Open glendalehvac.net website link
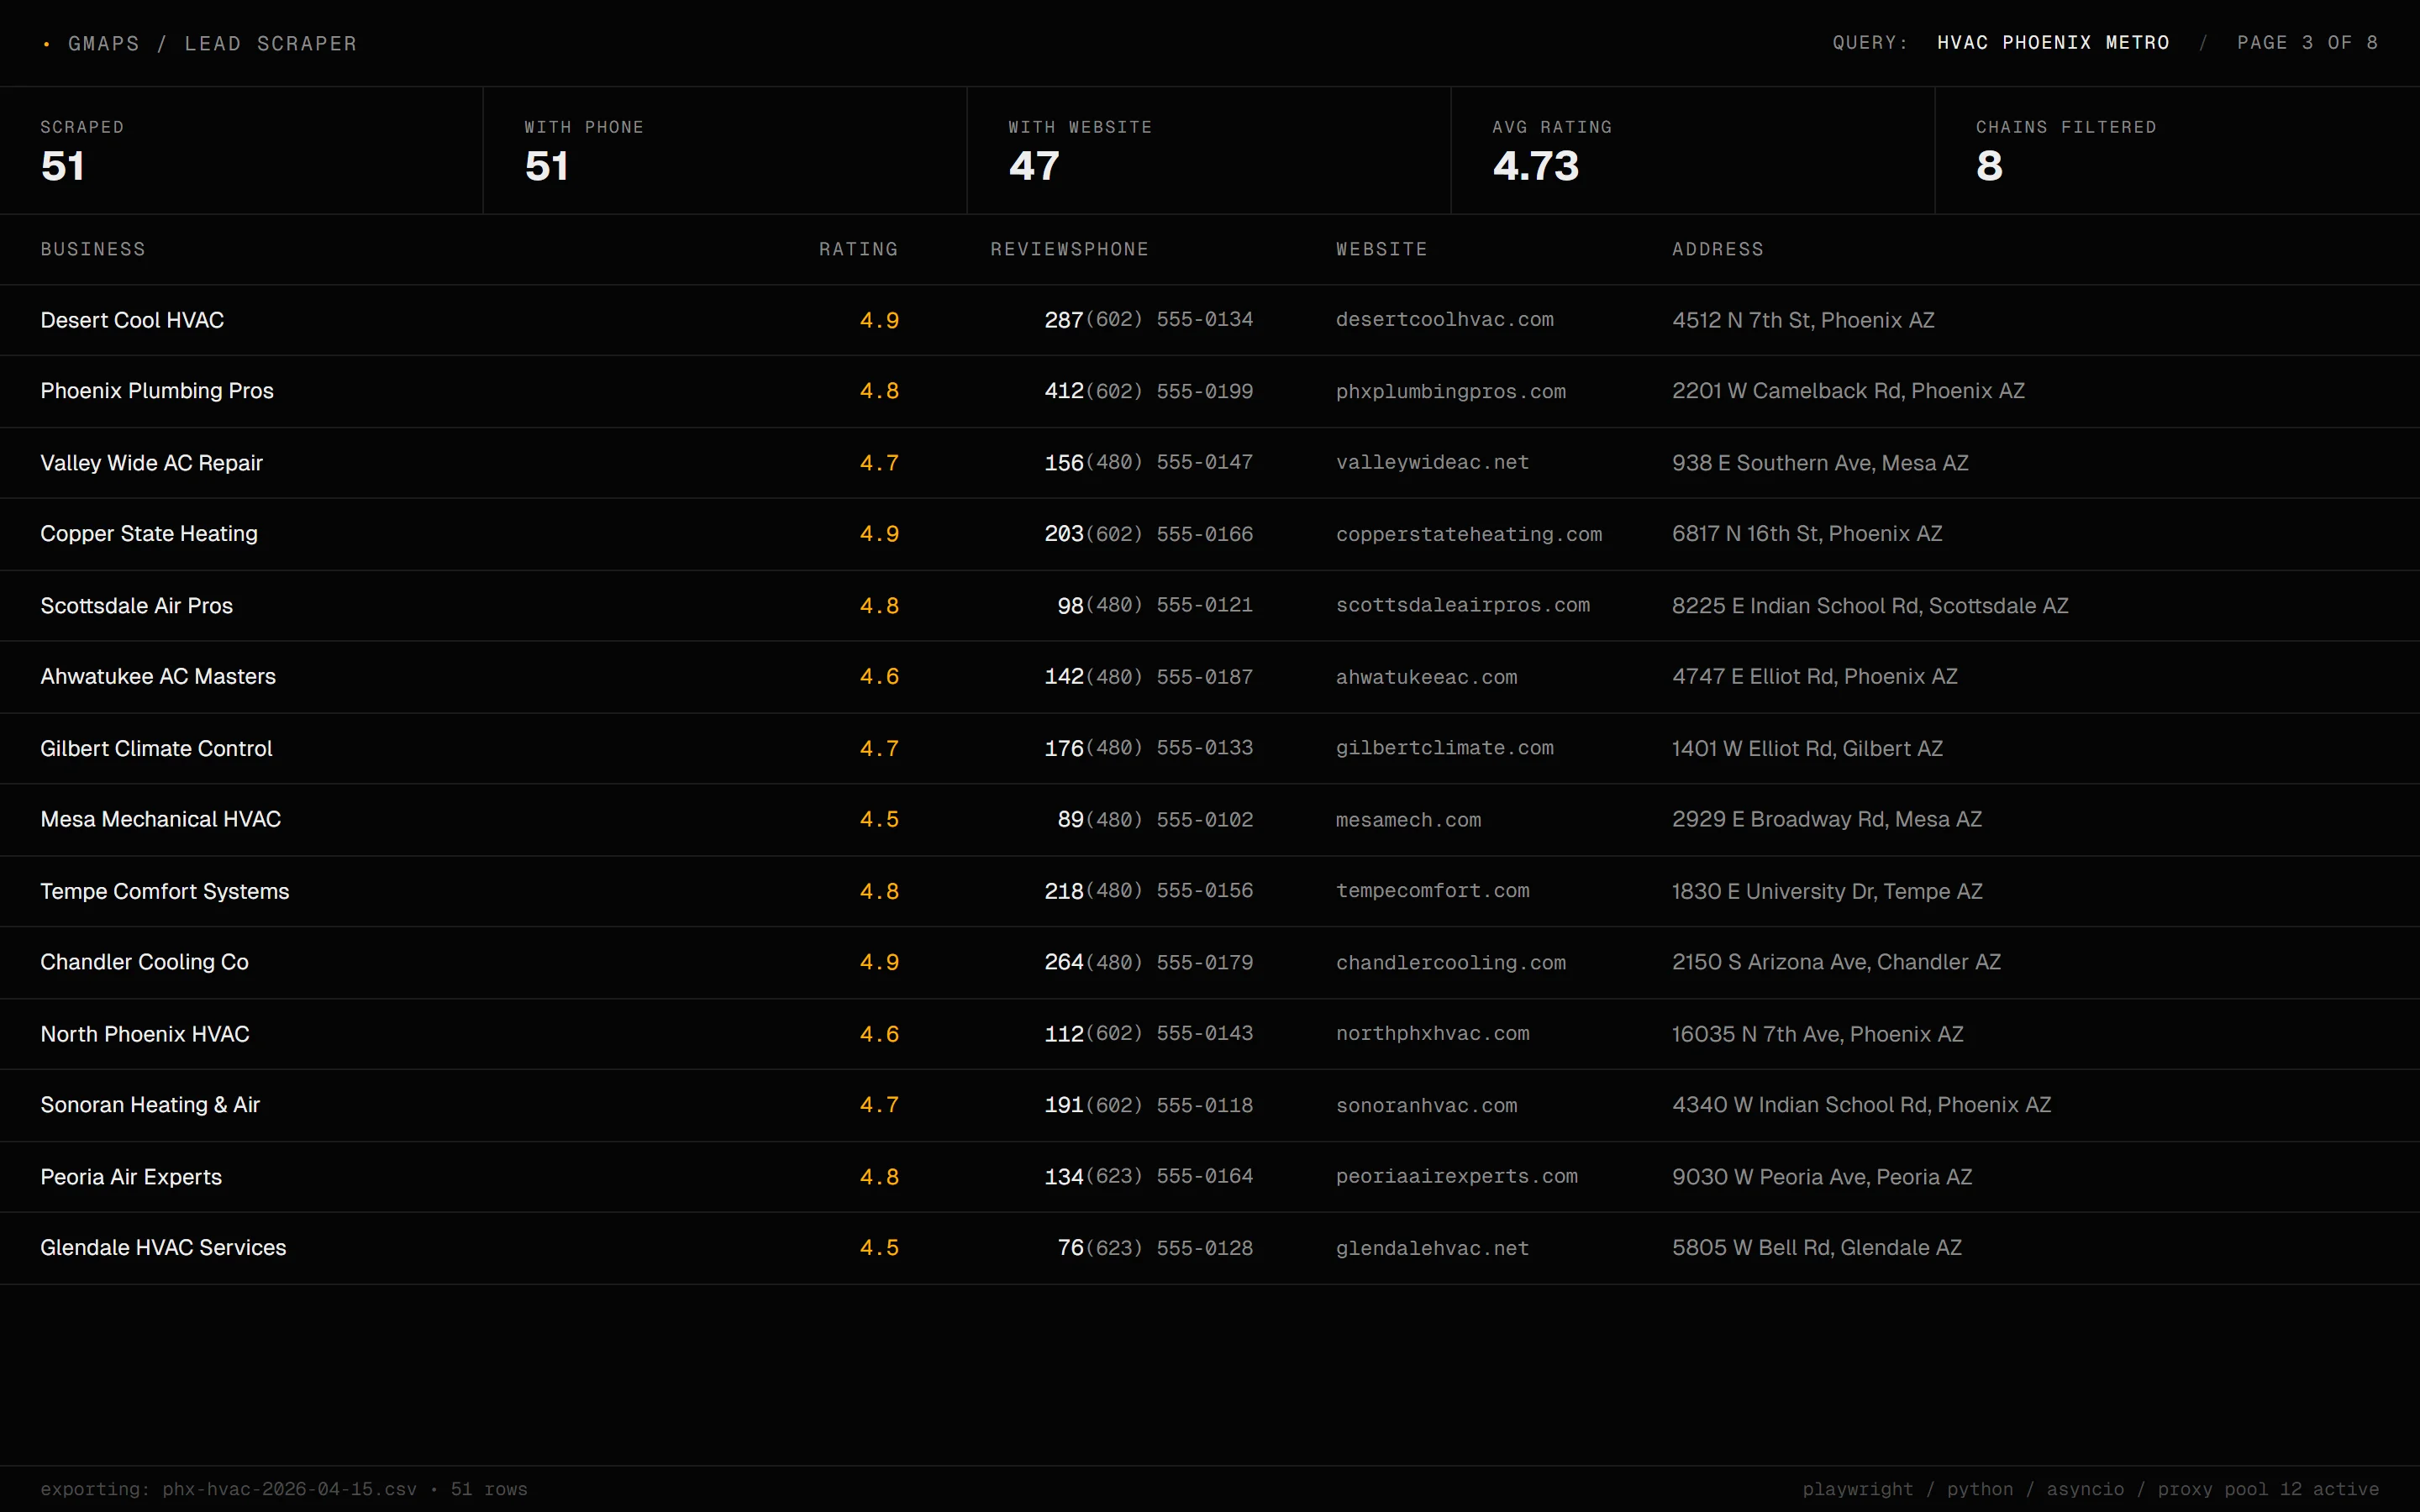Viewport: 2420px width, 1512px height. 1432,1249
